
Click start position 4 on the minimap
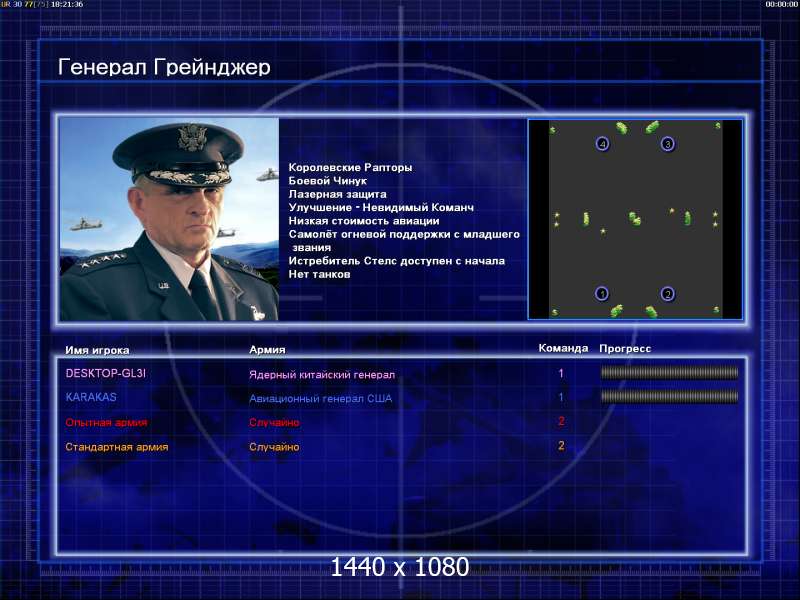point(603,144)
